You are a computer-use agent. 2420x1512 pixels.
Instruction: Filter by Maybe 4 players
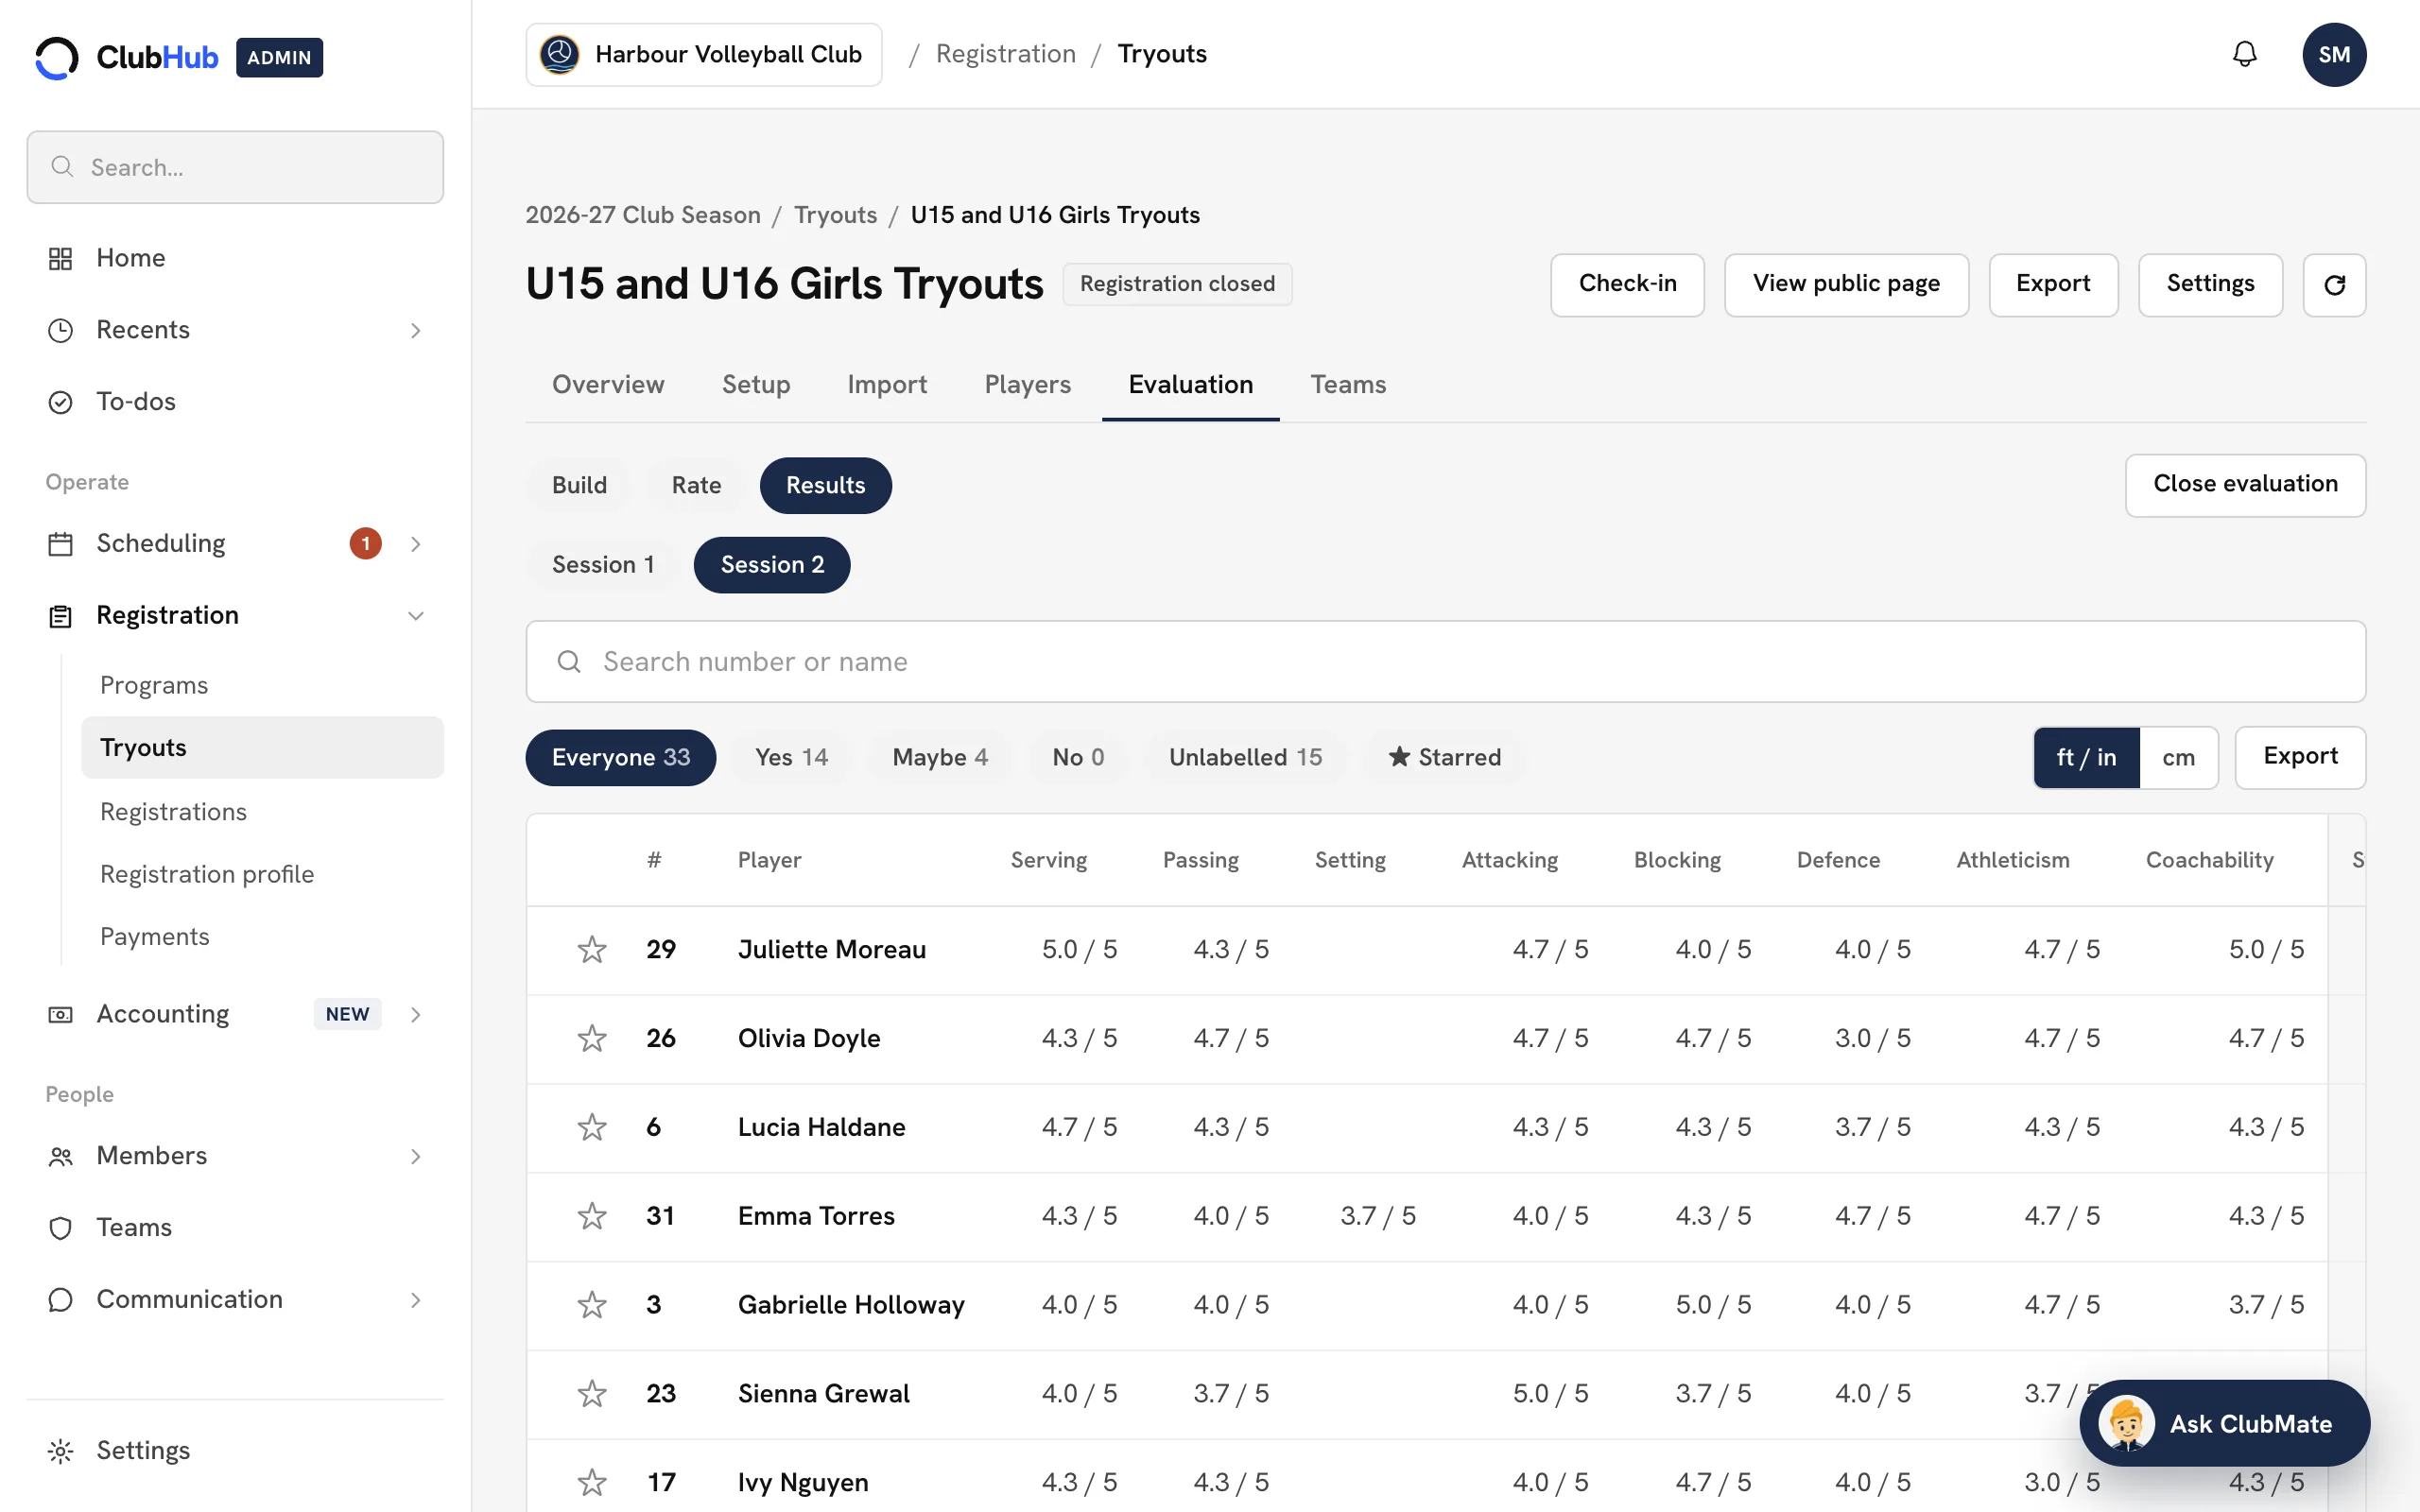940,758
